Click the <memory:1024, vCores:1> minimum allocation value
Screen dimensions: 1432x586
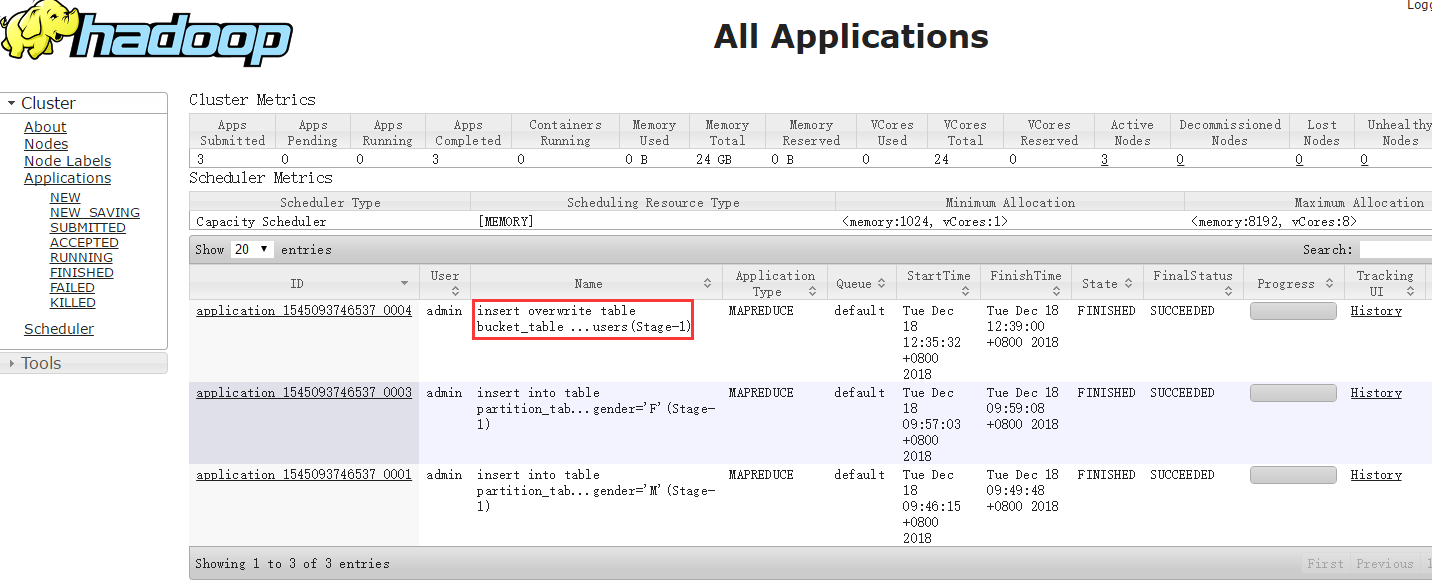tap(925, 222)
